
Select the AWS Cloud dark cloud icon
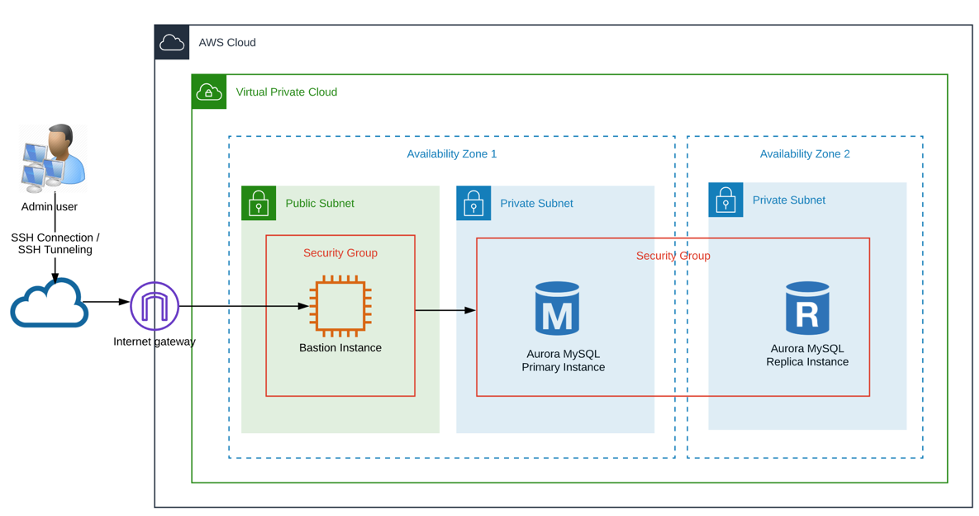point(172,42)
